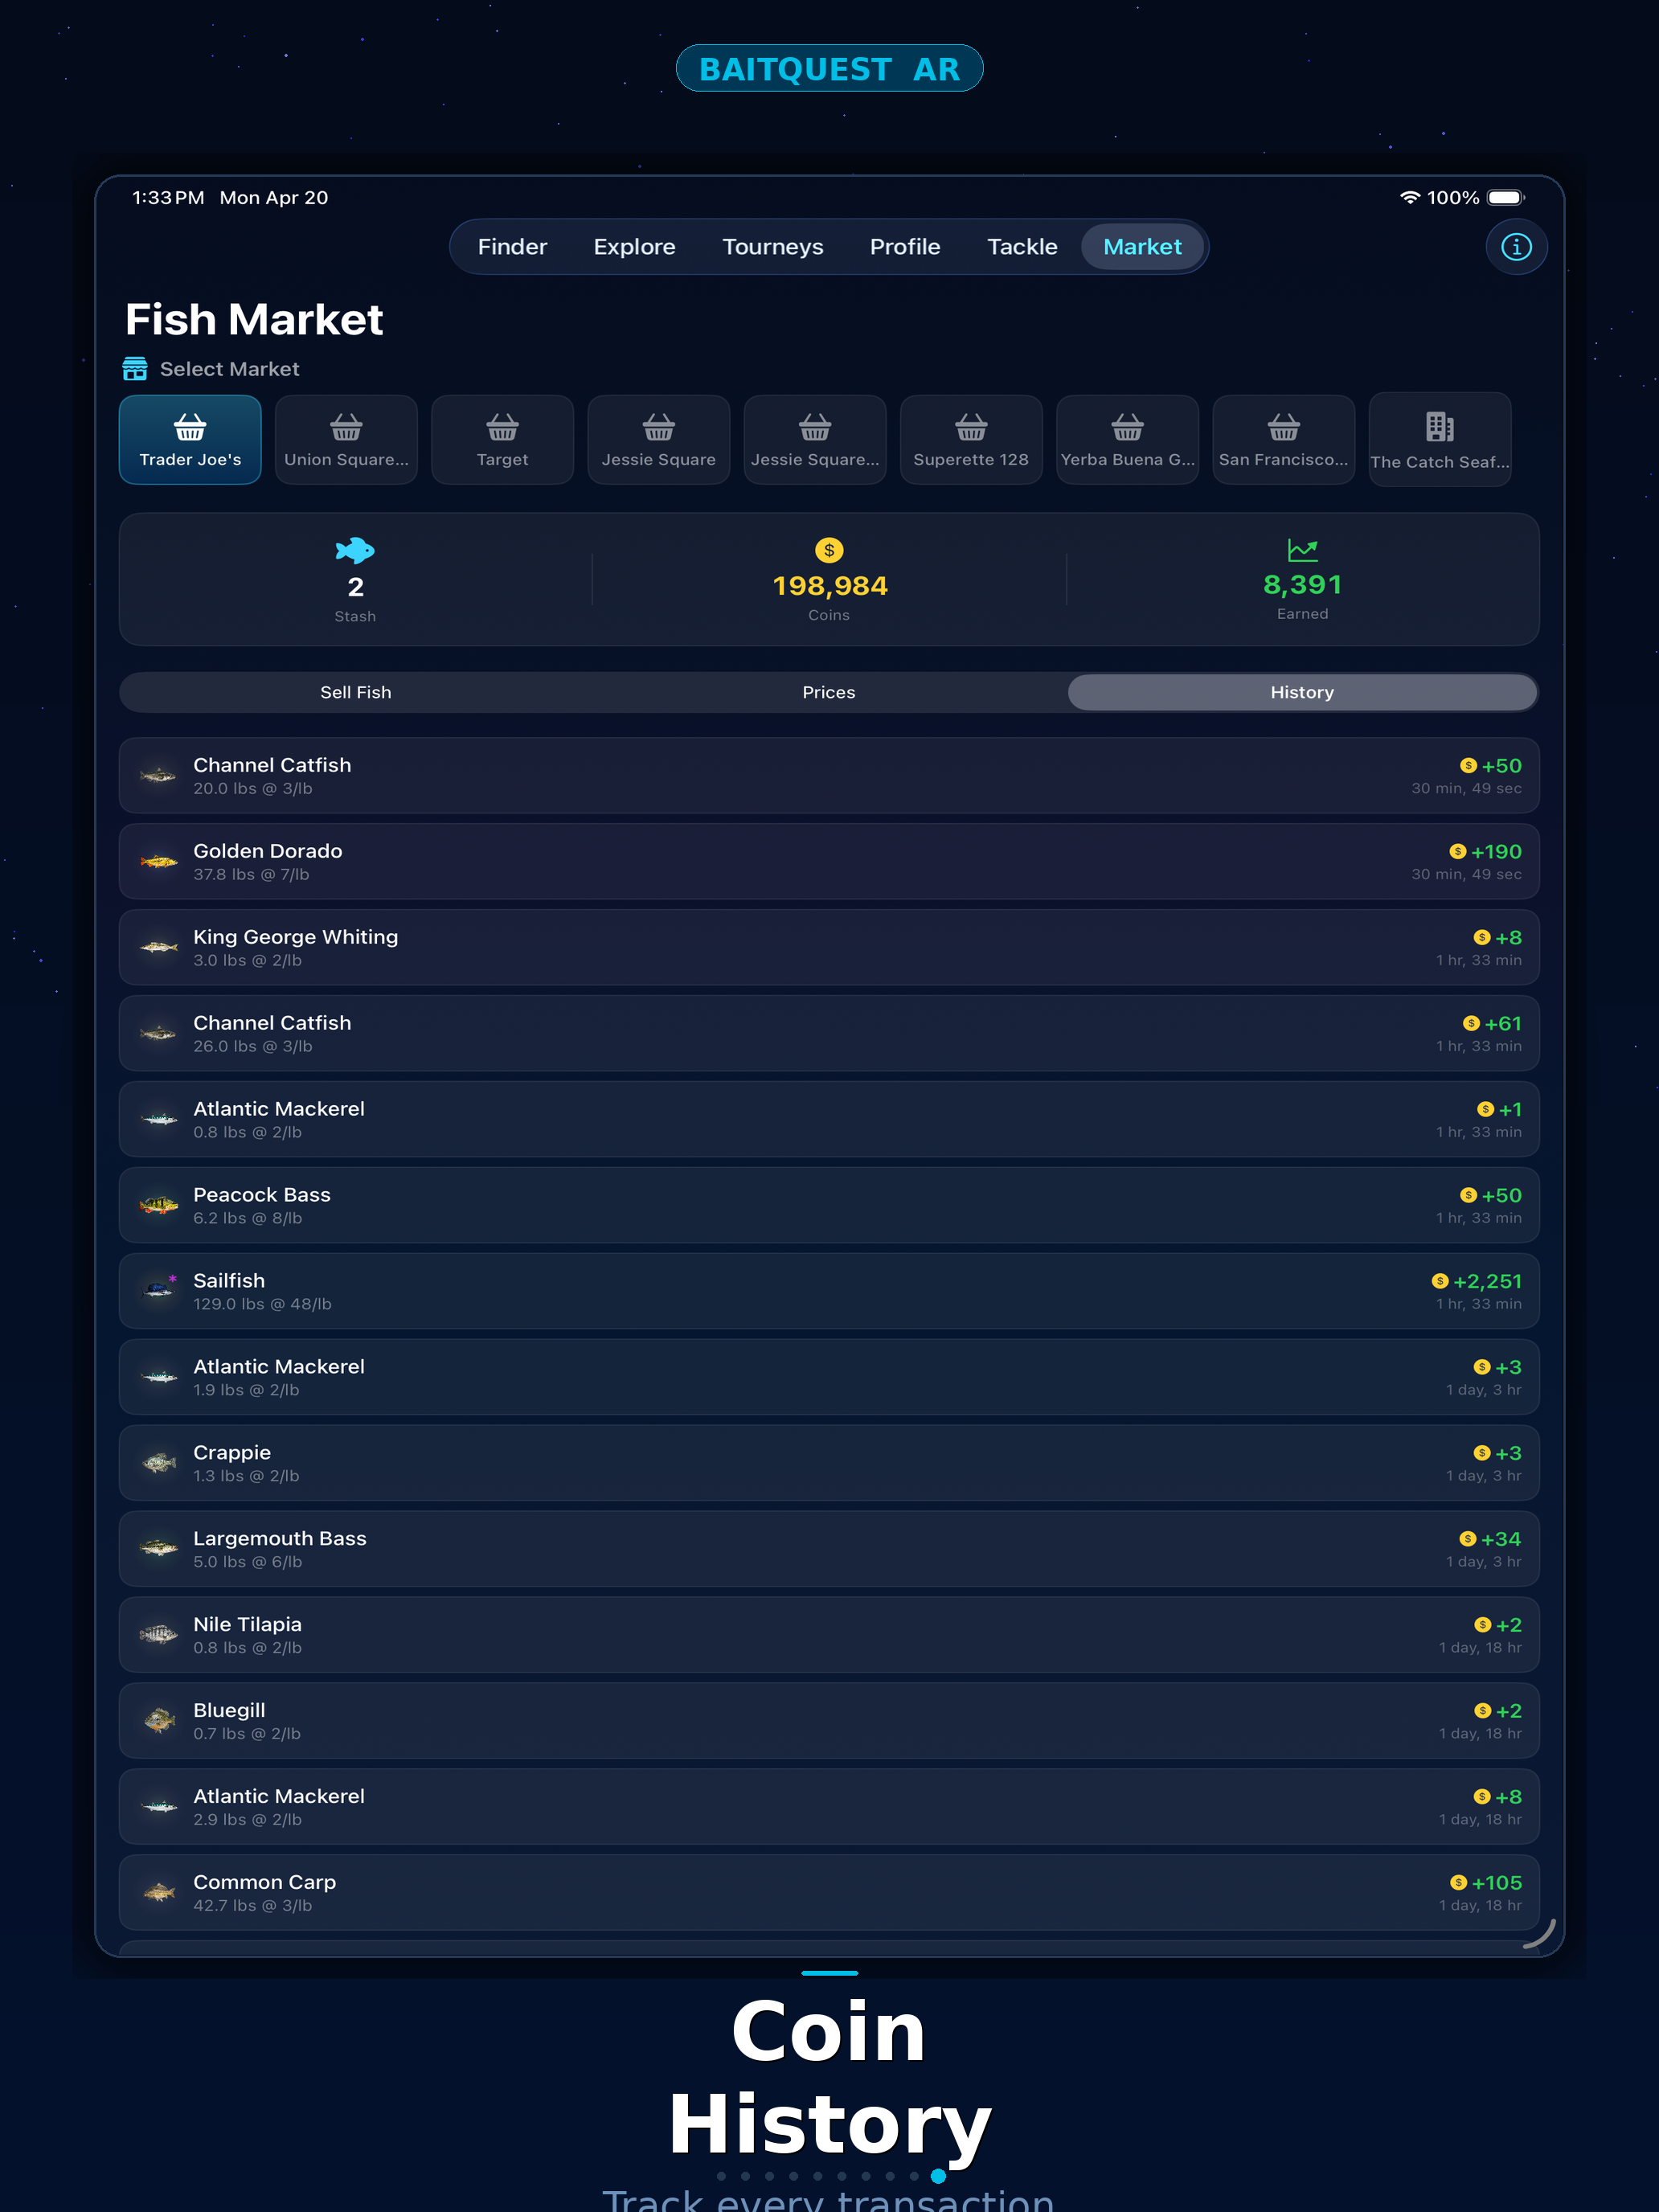The image size is (1659, 2212).
Task: Click the Mon Apr 20 date
Action: pos(274,198)
